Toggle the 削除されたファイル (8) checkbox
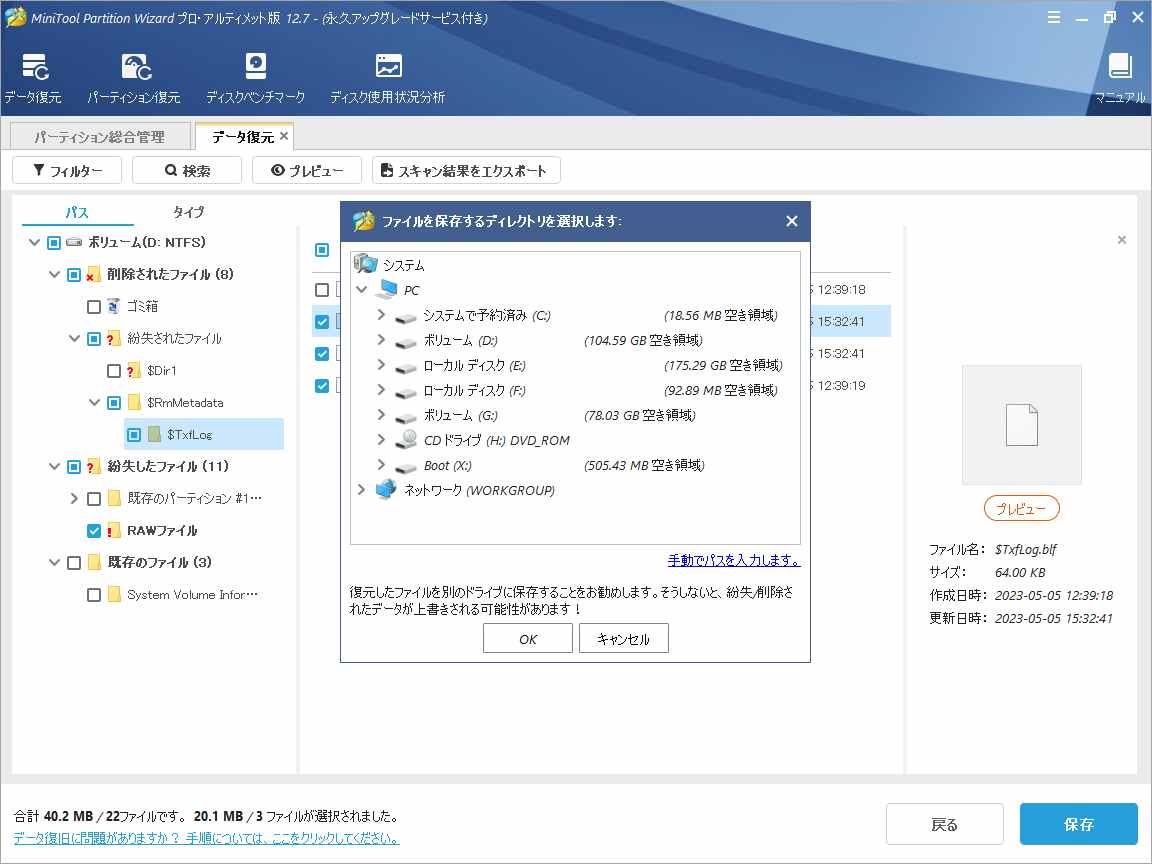1152x864 pixels. tap(73, 275)
